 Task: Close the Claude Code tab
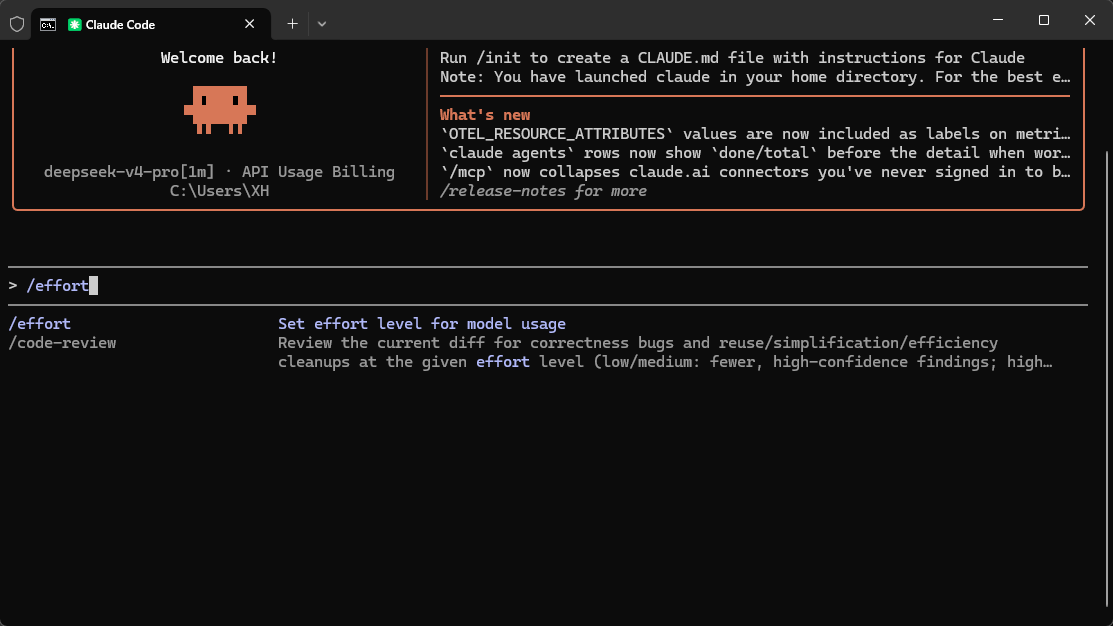249,24
